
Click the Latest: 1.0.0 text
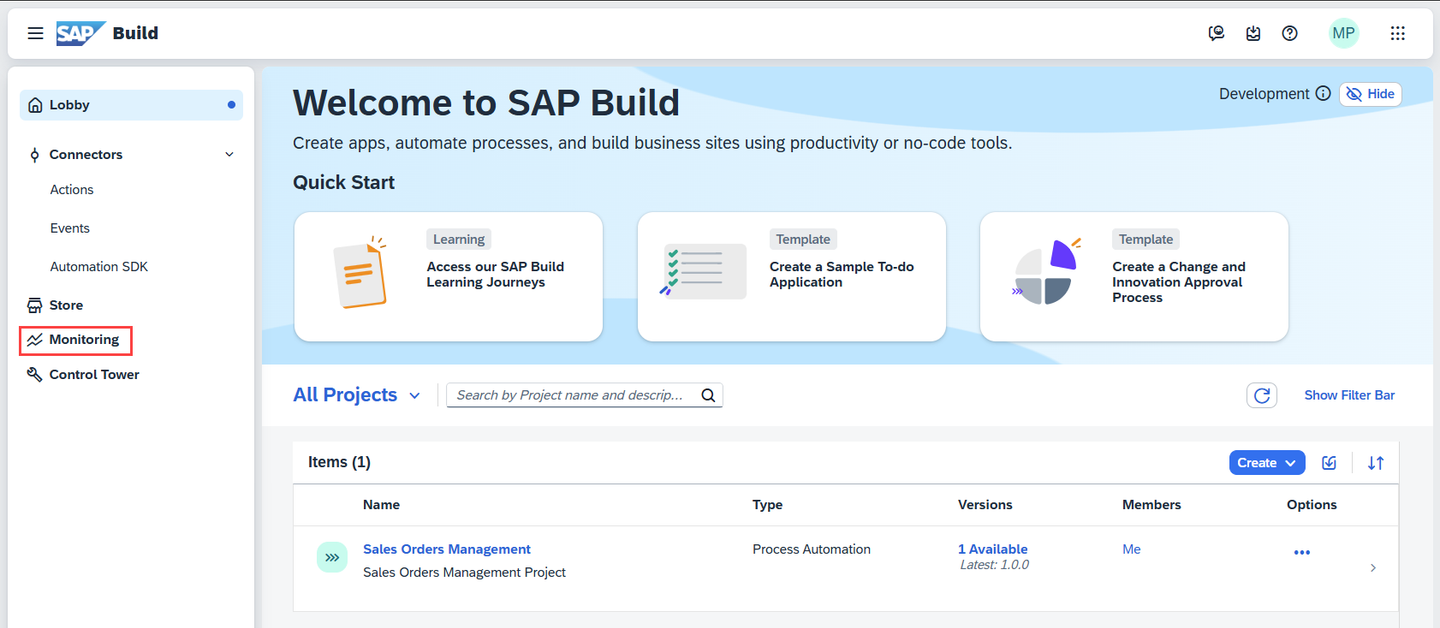[x=993, y=565]
